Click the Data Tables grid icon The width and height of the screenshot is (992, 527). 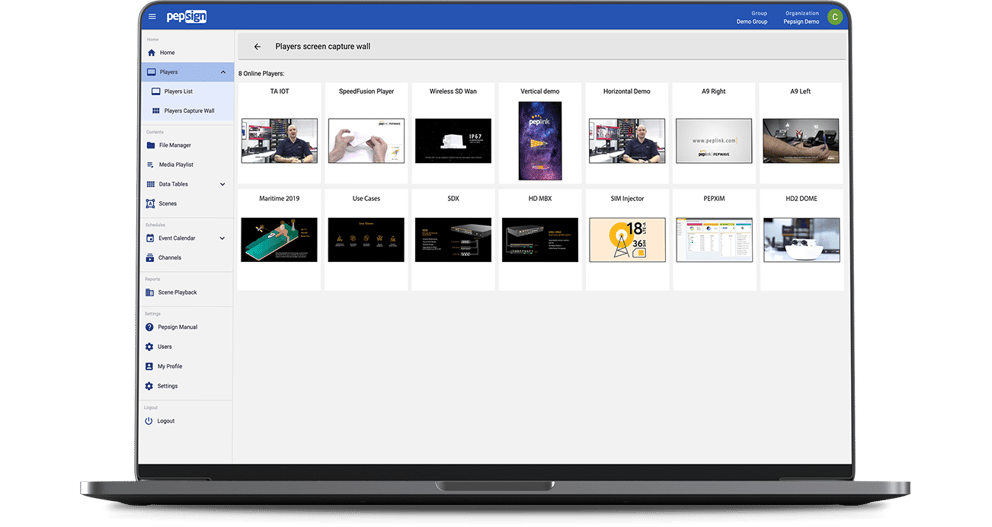coord(151,184)
